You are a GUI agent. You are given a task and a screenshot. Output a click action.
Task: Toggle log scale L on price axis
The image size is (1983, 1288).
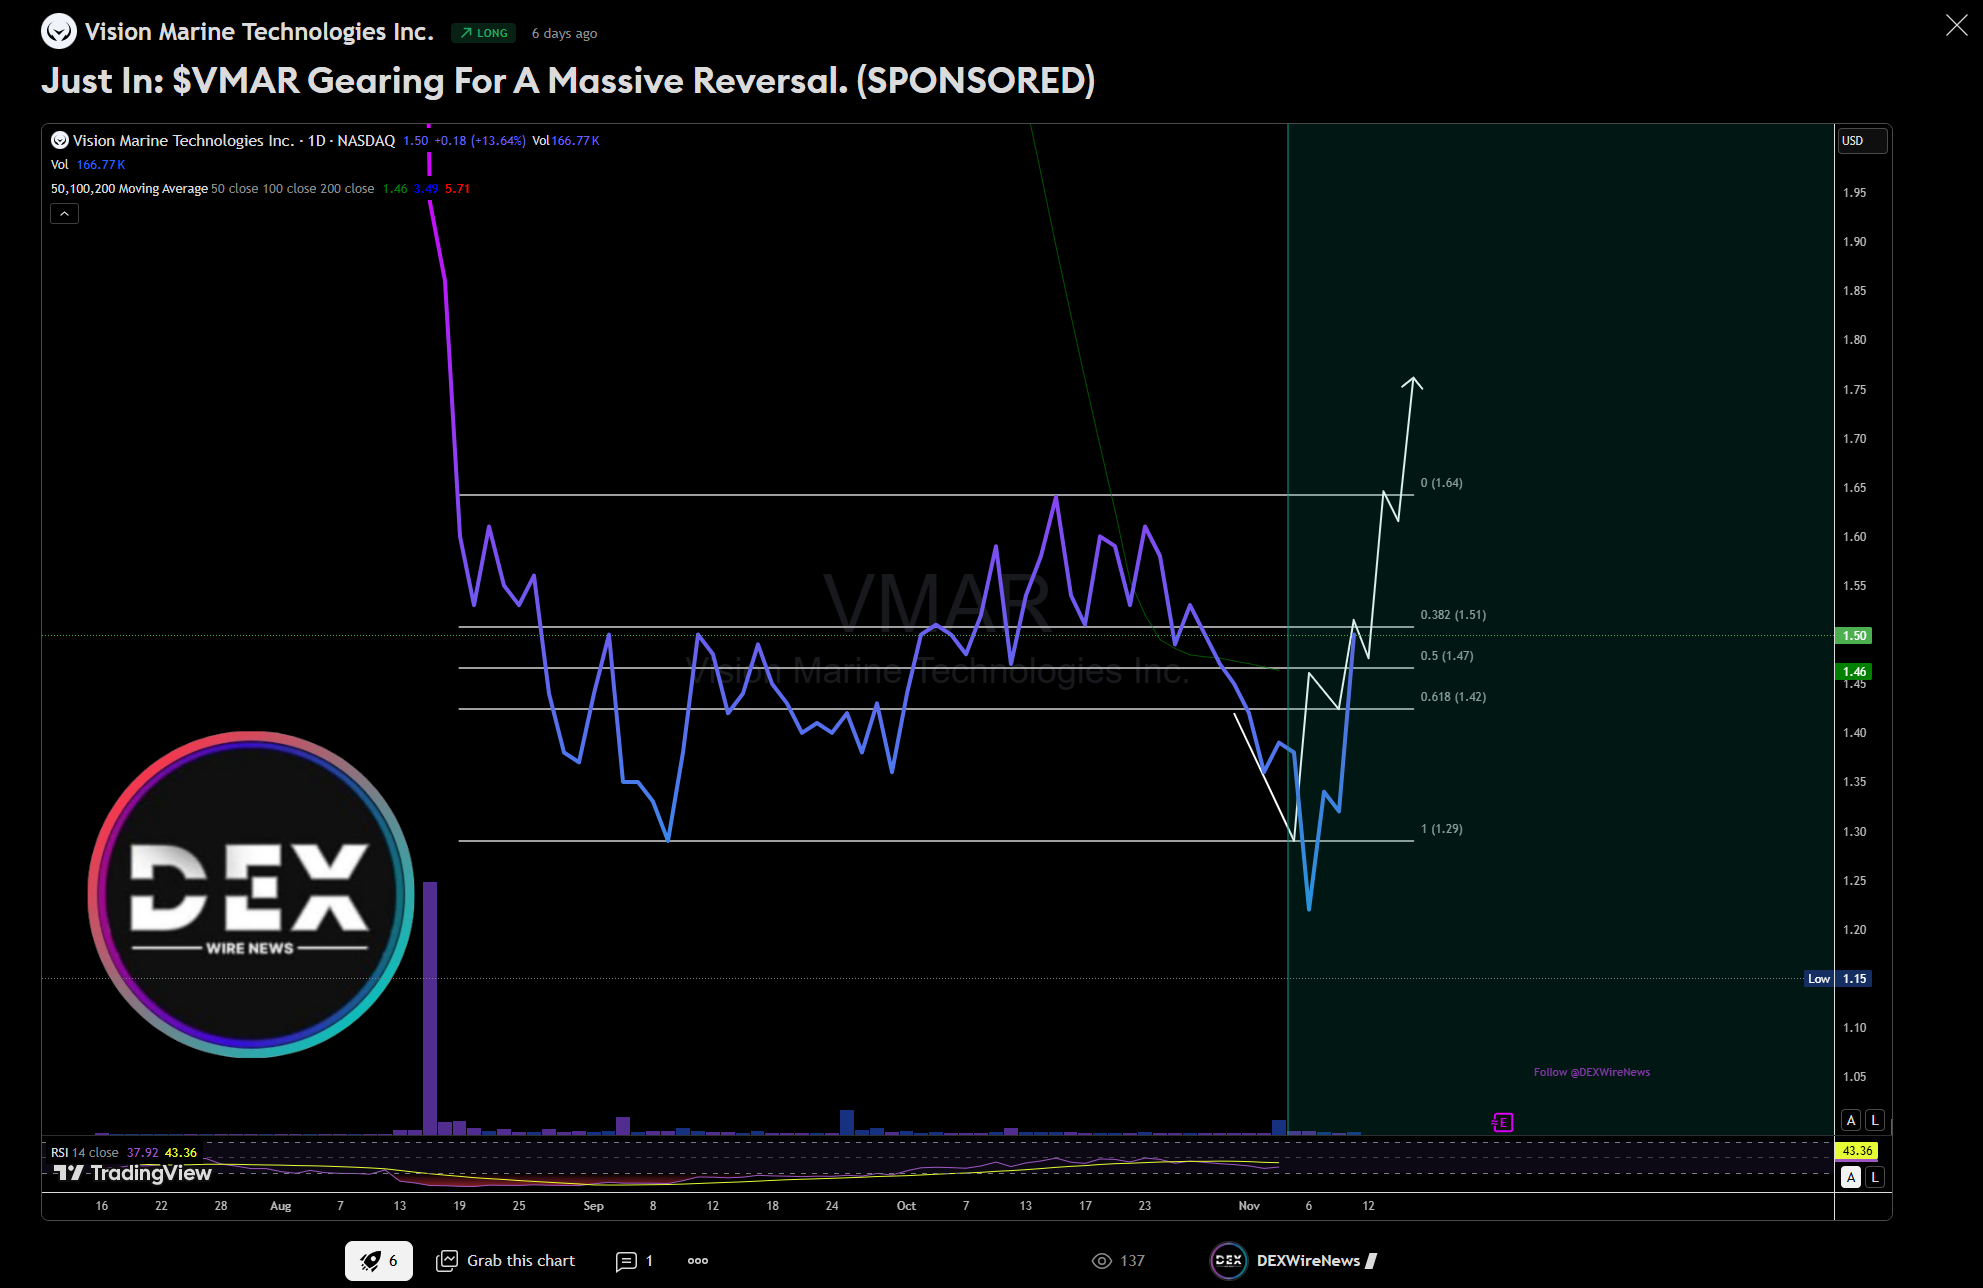(x=1875, y=1120)
